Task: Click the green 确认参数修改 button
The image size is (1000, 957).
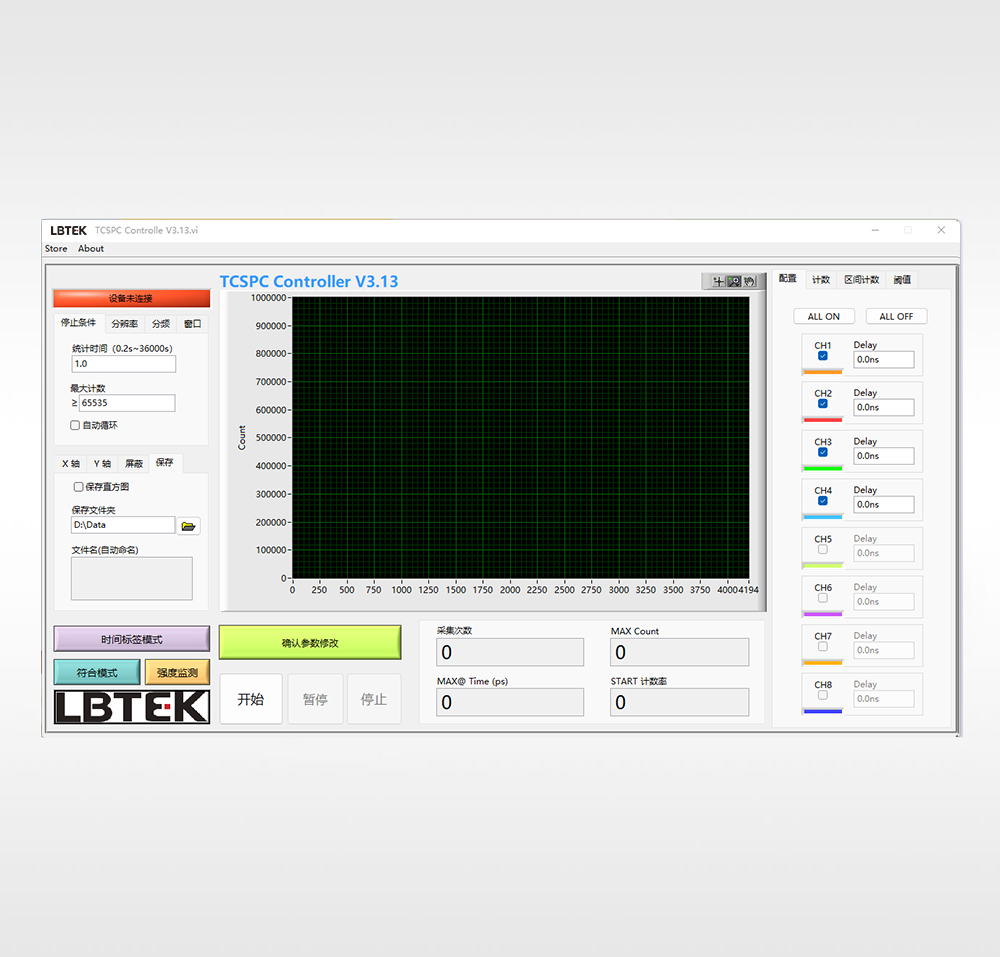Action: click(x=310, y=643)
